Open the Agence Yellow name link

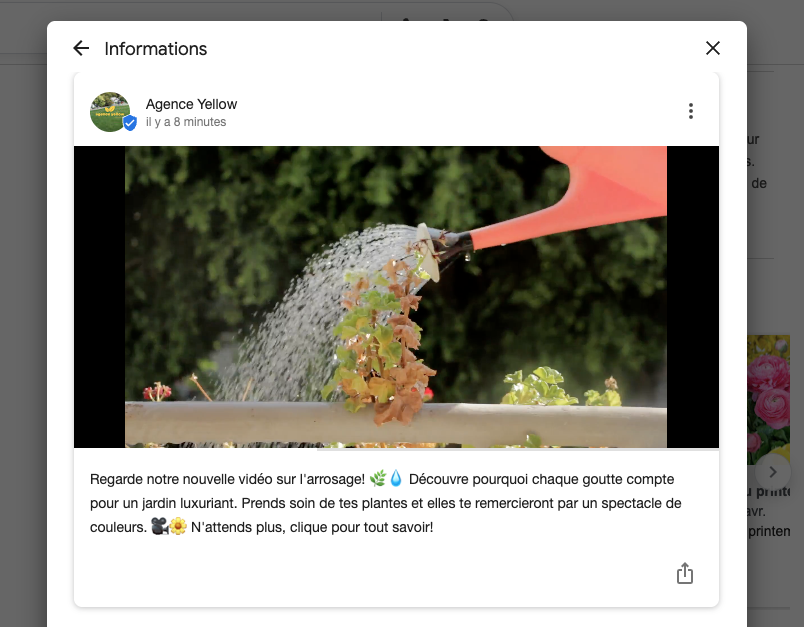pos(191,104)
